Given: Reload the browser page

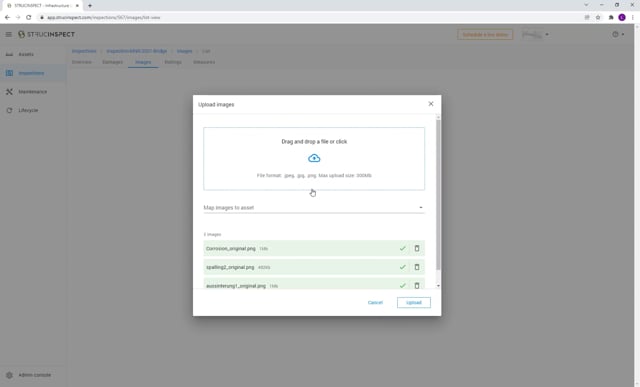Looking at the screenshot, I should pos(29,17).
